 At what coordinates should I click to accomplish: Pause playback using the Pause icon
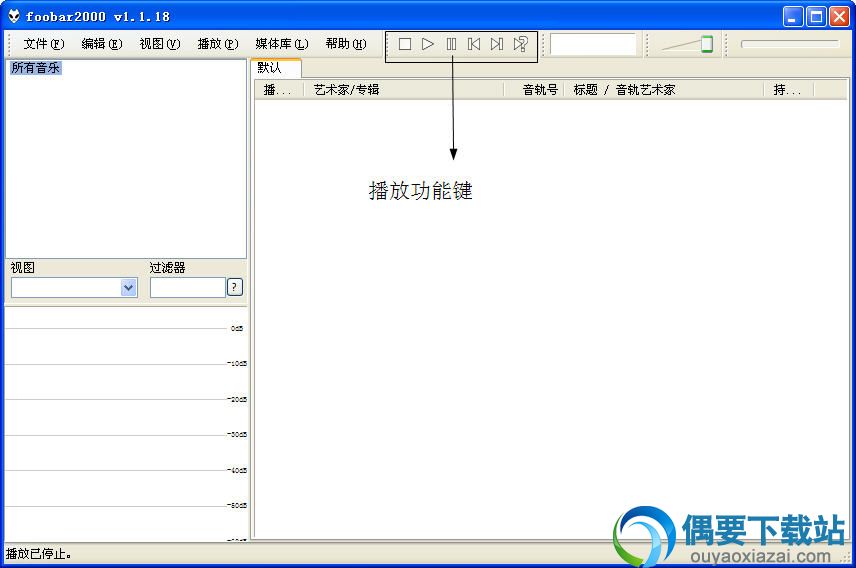point(451,44)
